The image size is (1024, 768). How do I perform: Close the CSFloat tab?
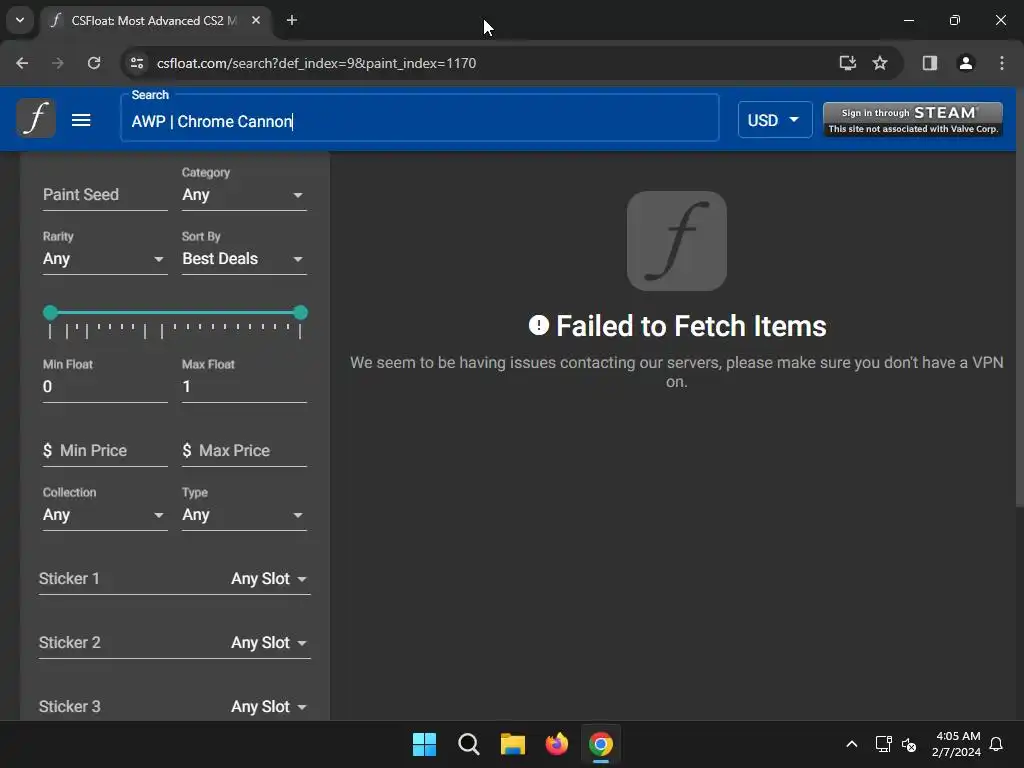[x=256, y=20]
